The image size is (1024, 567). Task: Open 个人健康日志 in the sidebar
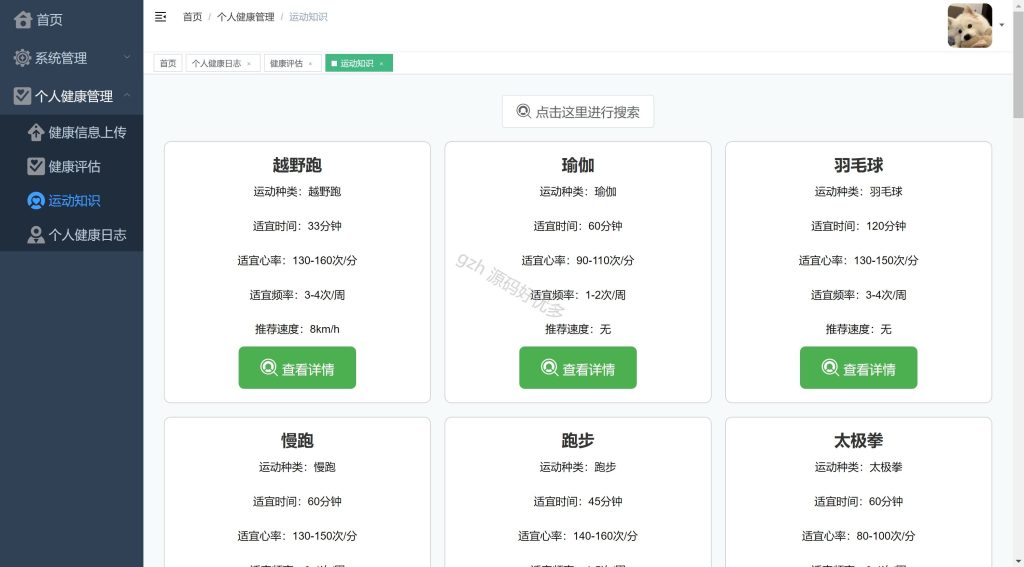[x=72, y=235]
